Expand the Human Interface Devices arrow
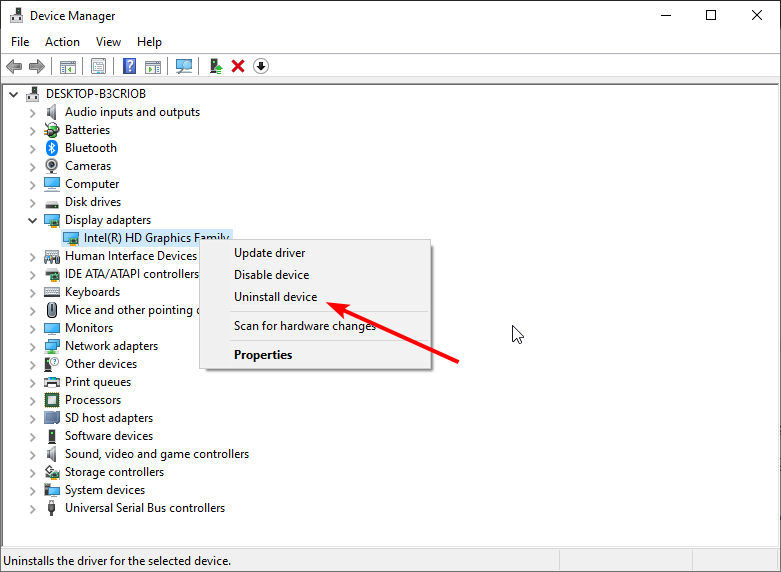Viewport: 781px width, 572px height. (32, 256)
